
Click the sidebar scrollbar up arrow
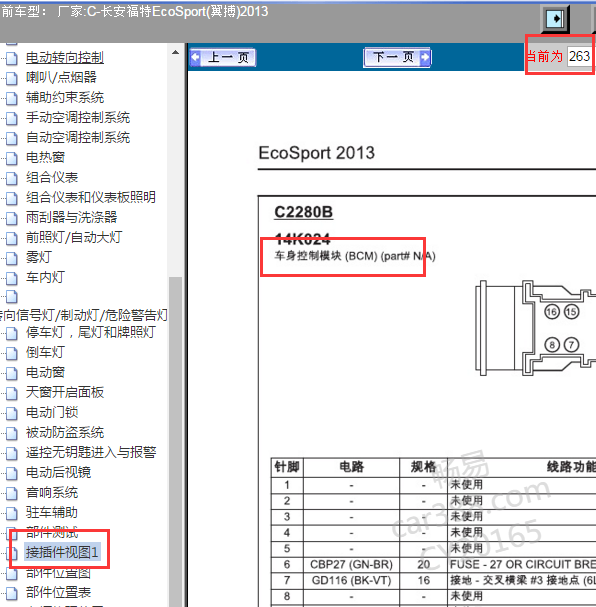175,52
